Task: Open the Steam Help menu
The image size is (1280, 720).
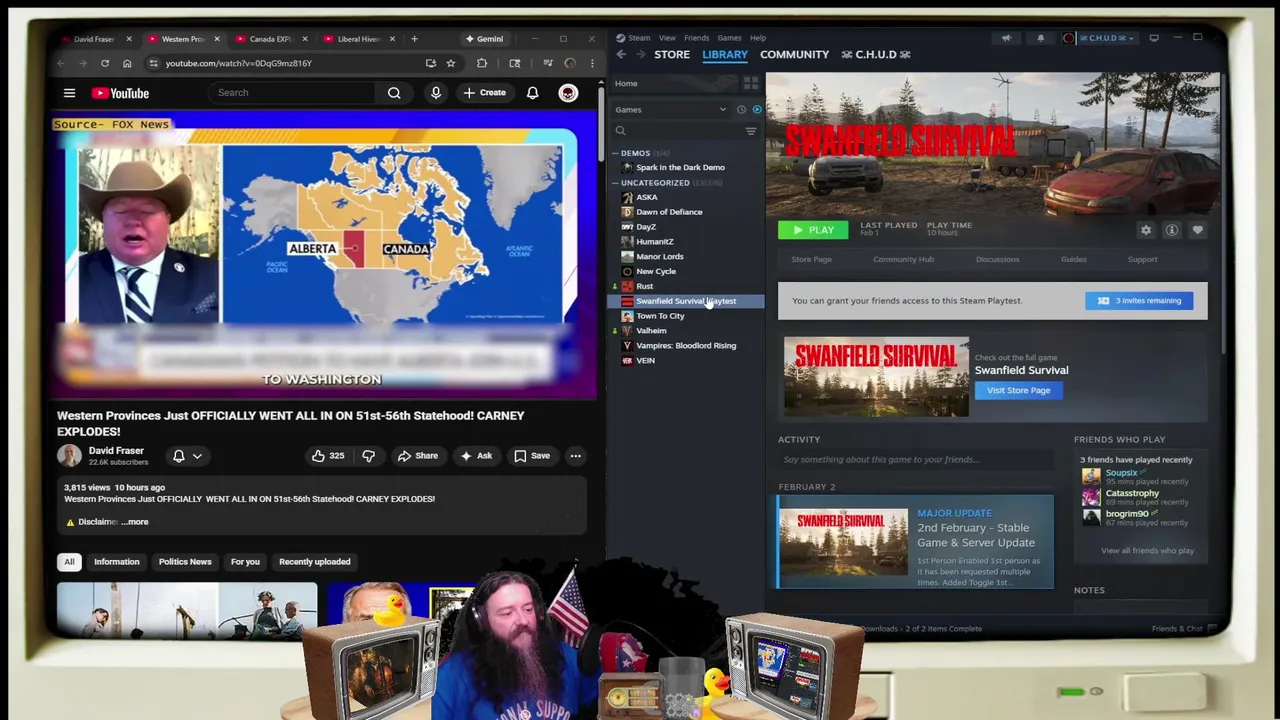Action: [758, 38]
